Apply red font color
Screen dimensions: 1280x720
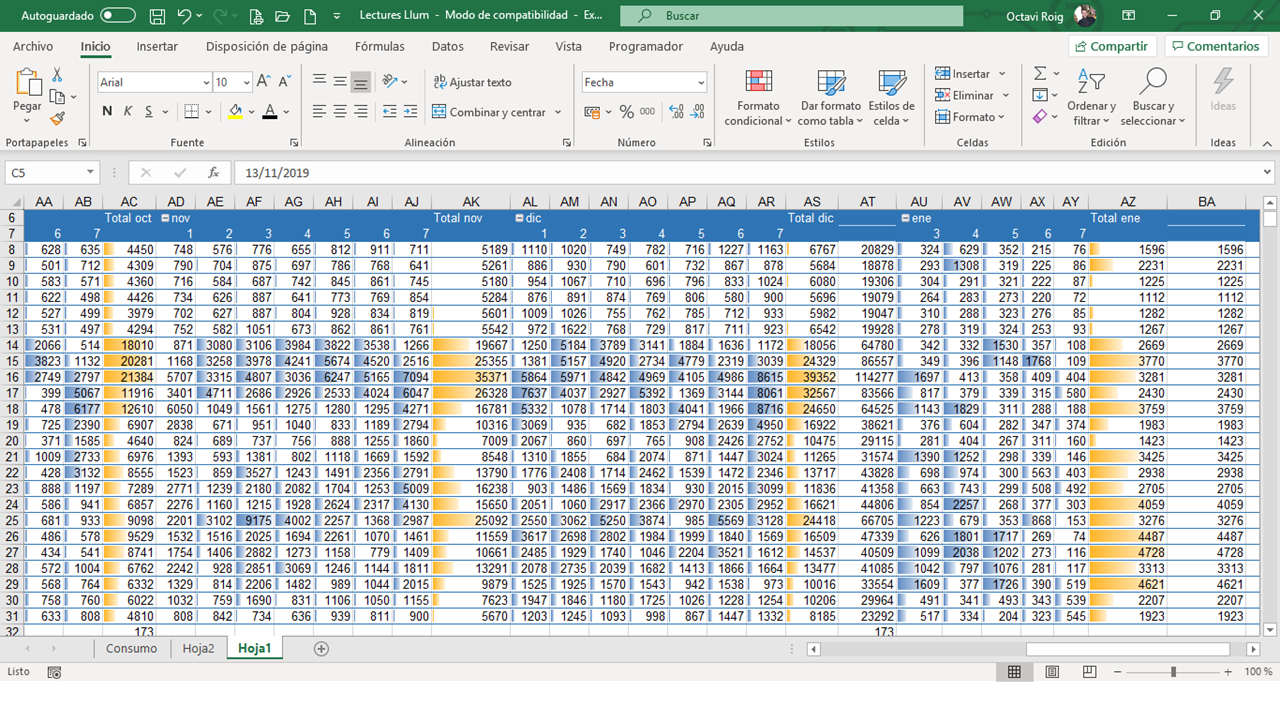pos(269,112)
